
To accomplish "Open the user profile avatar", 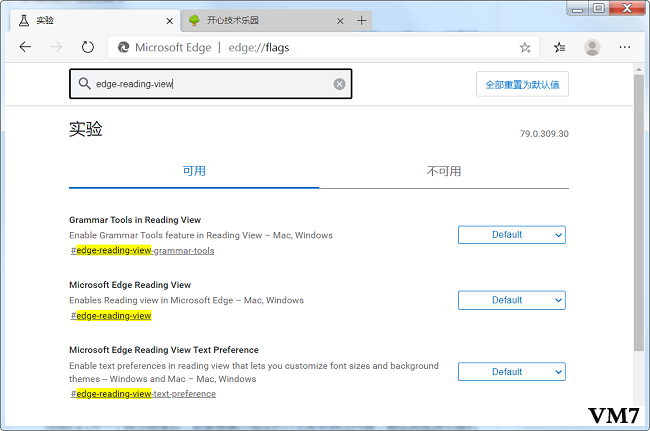I will (x=592, y=48).
